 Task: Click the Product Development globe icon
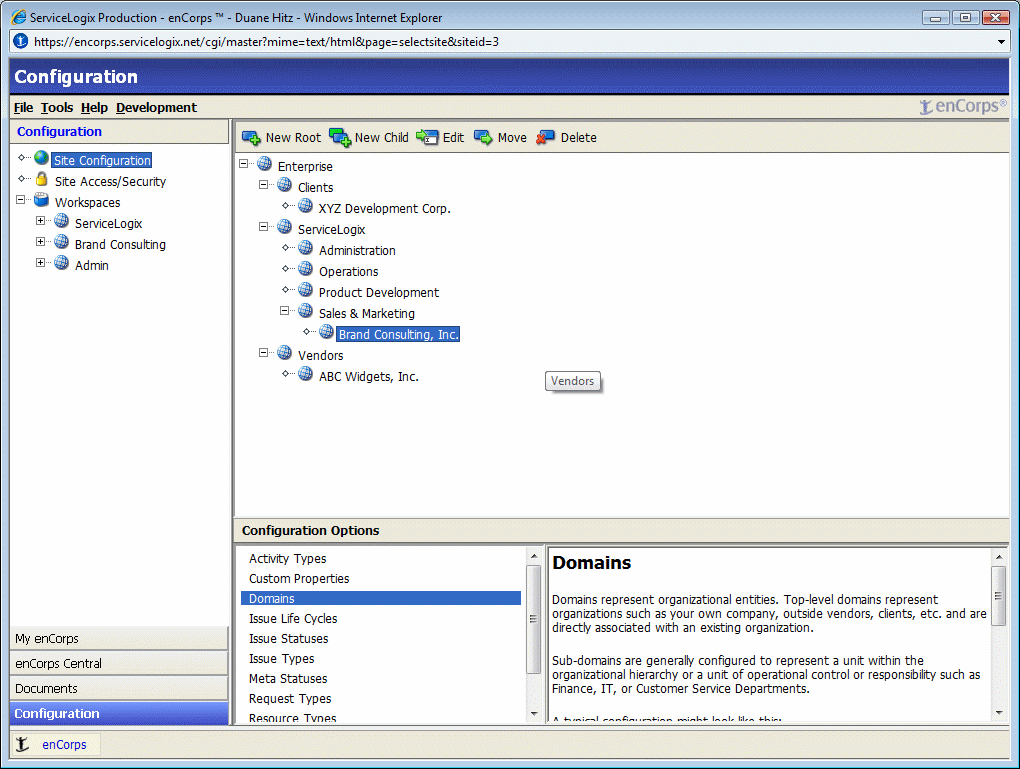click(x=306, y=290)
